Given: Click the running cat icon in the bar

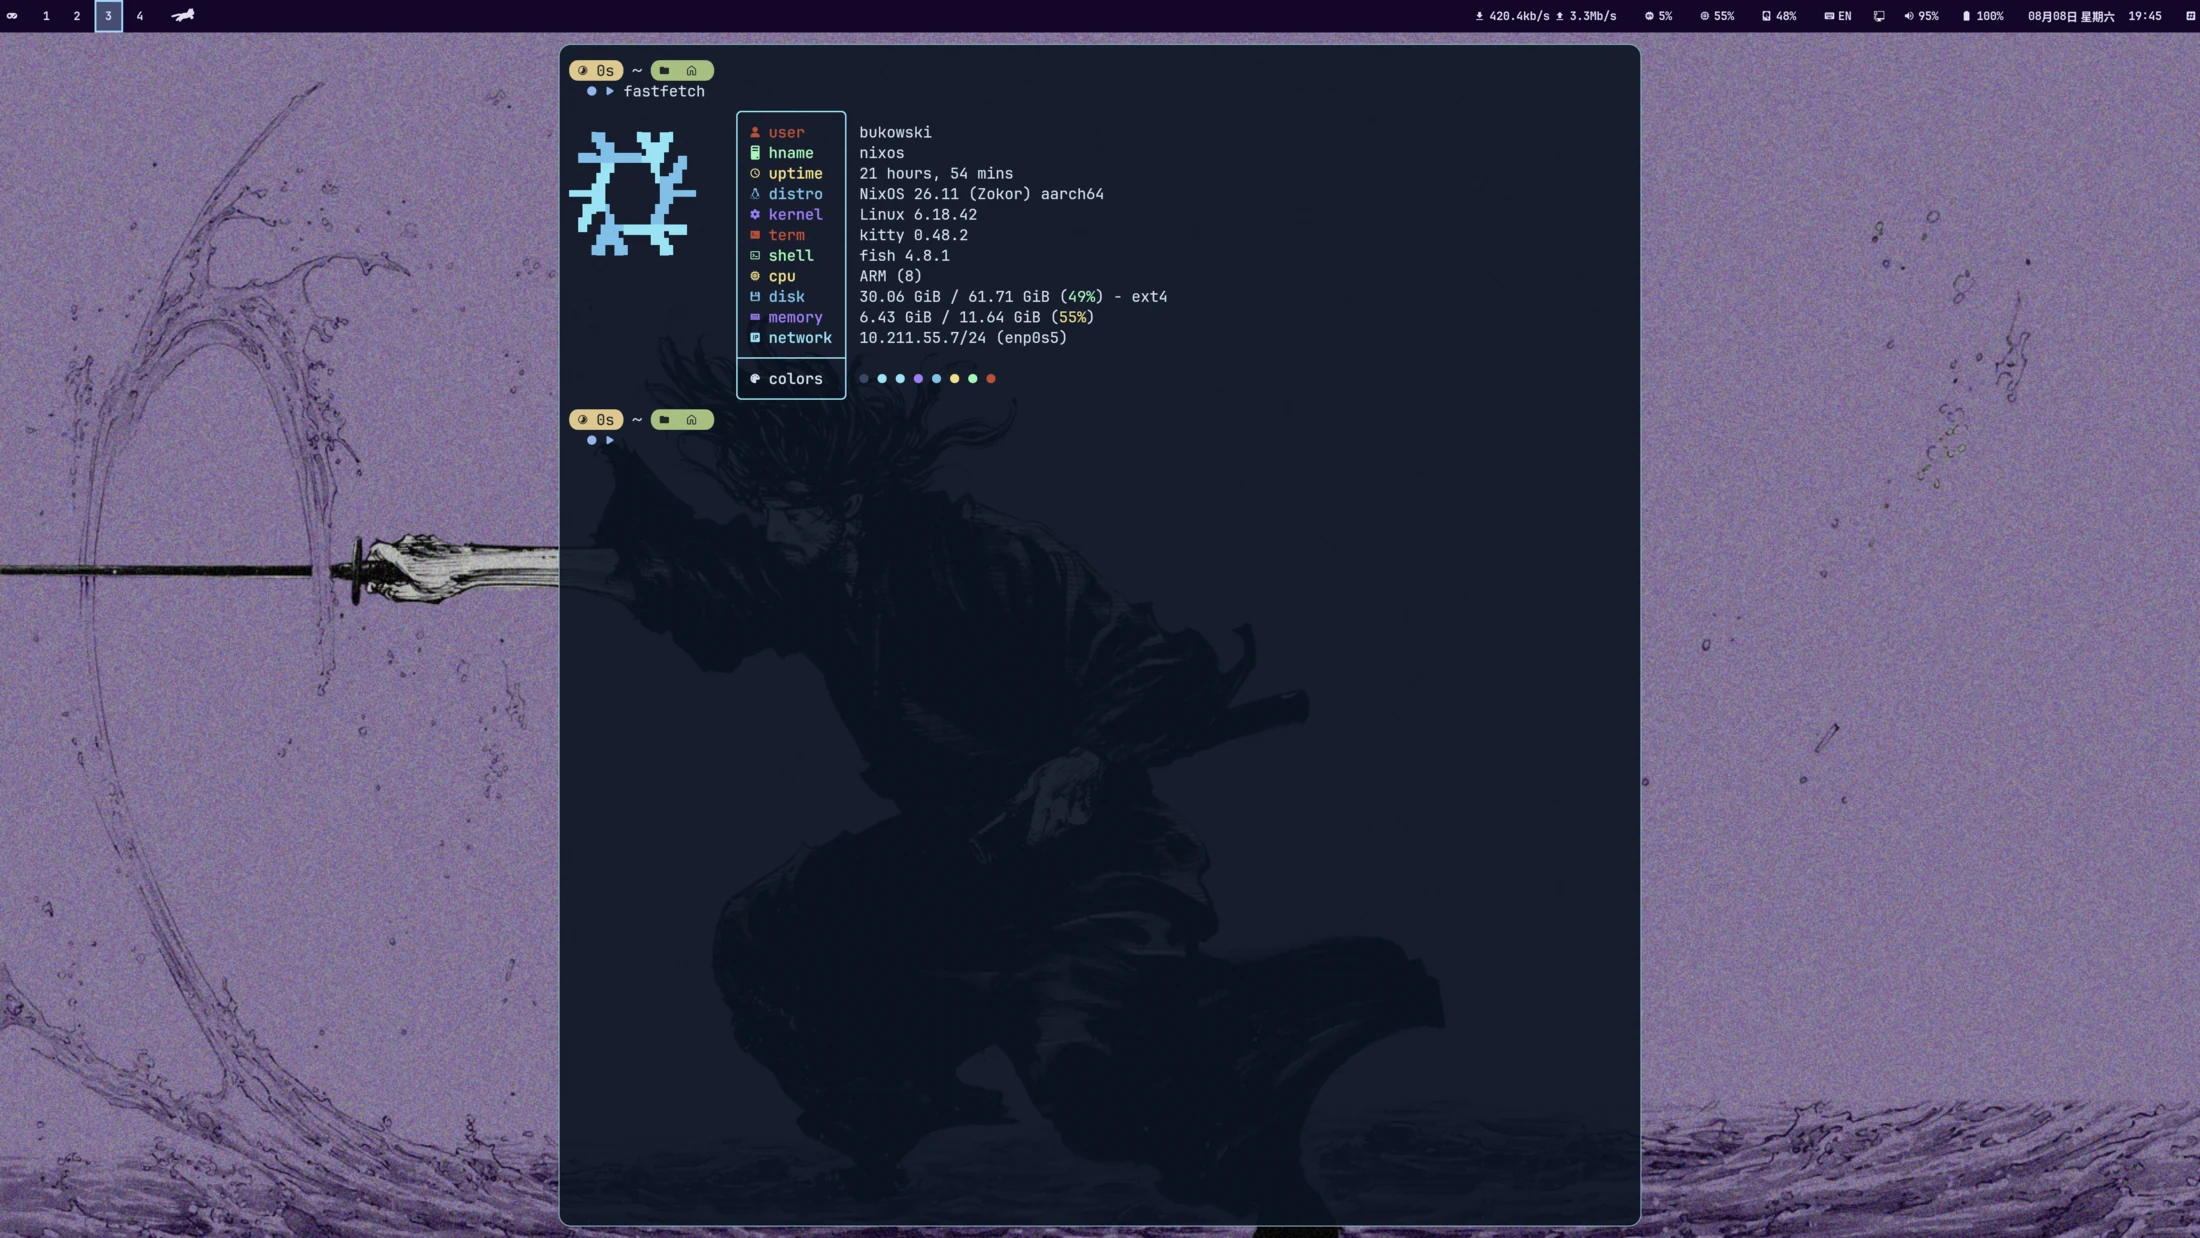Looking at the screenshot, I should pos(183,15).
